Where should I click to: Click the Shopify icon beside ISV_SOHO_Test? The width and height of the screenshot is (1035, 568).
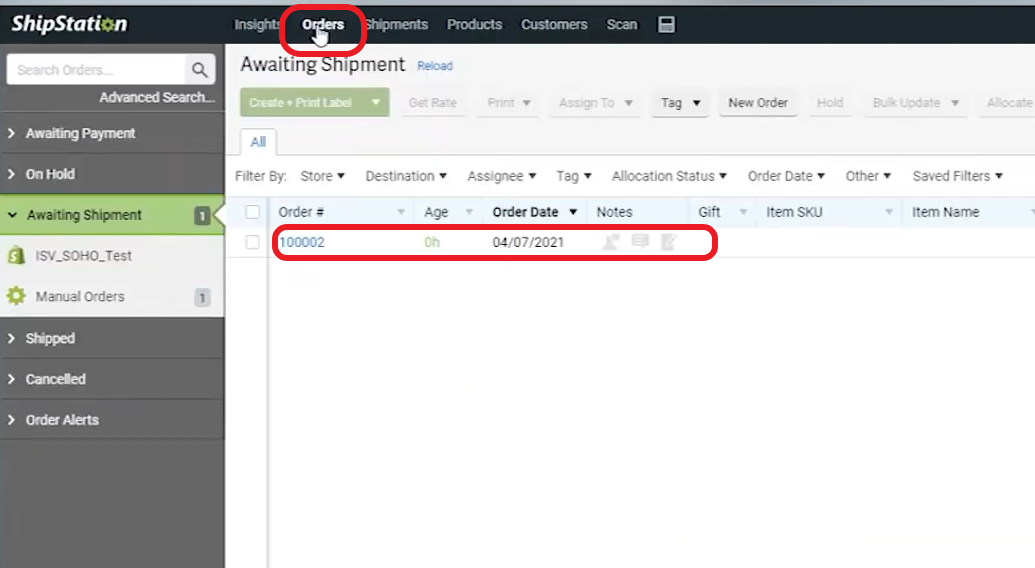16,256
